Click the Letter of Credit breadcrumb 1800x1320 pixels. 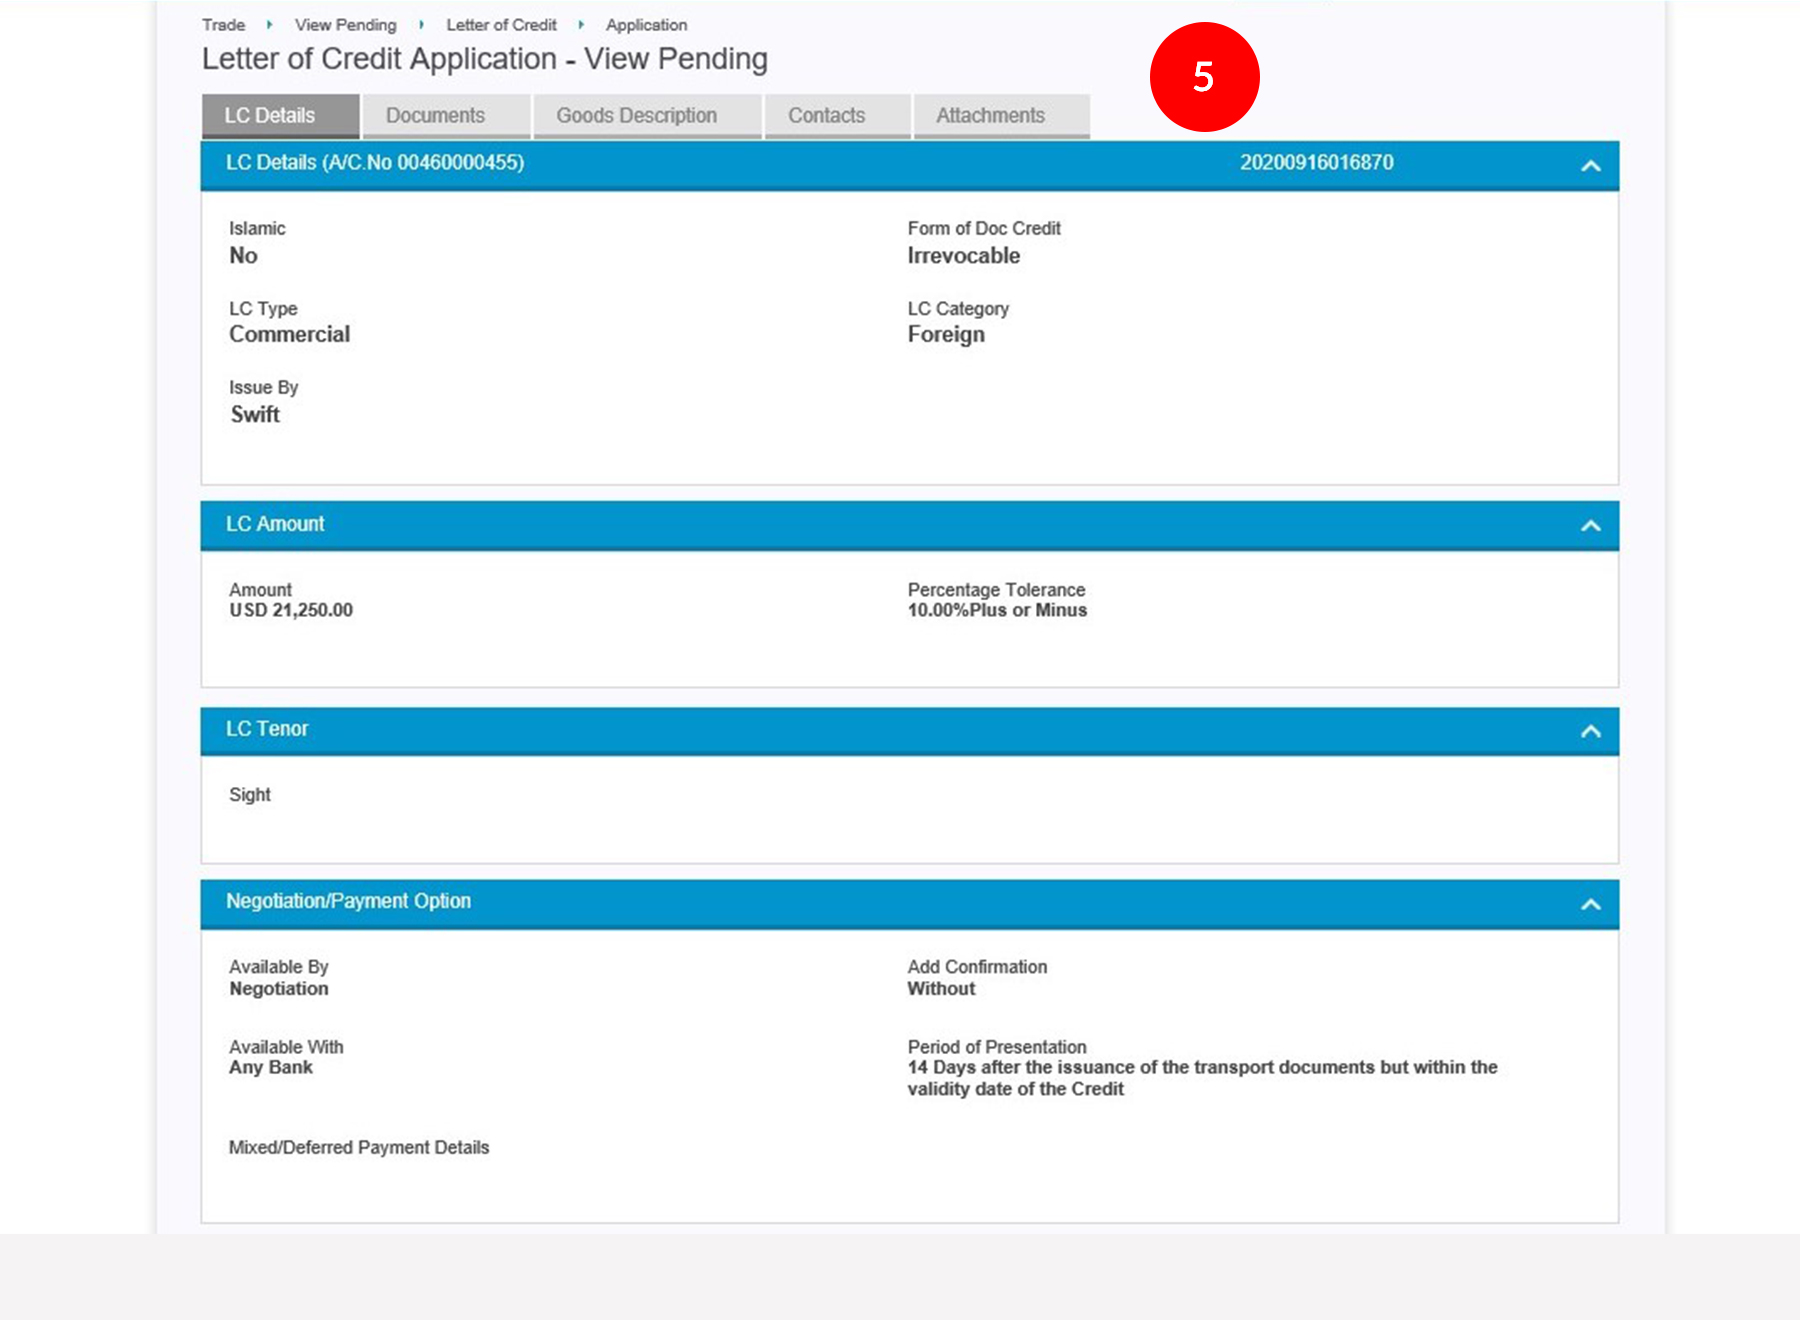pyautogui.click(x=501, y=25)
